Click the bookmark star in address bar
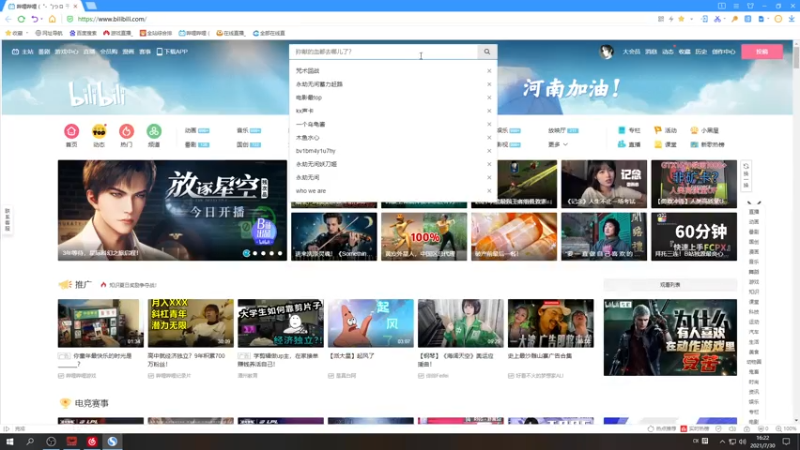The width and height of the screenshot is (800, 450). 681,19
